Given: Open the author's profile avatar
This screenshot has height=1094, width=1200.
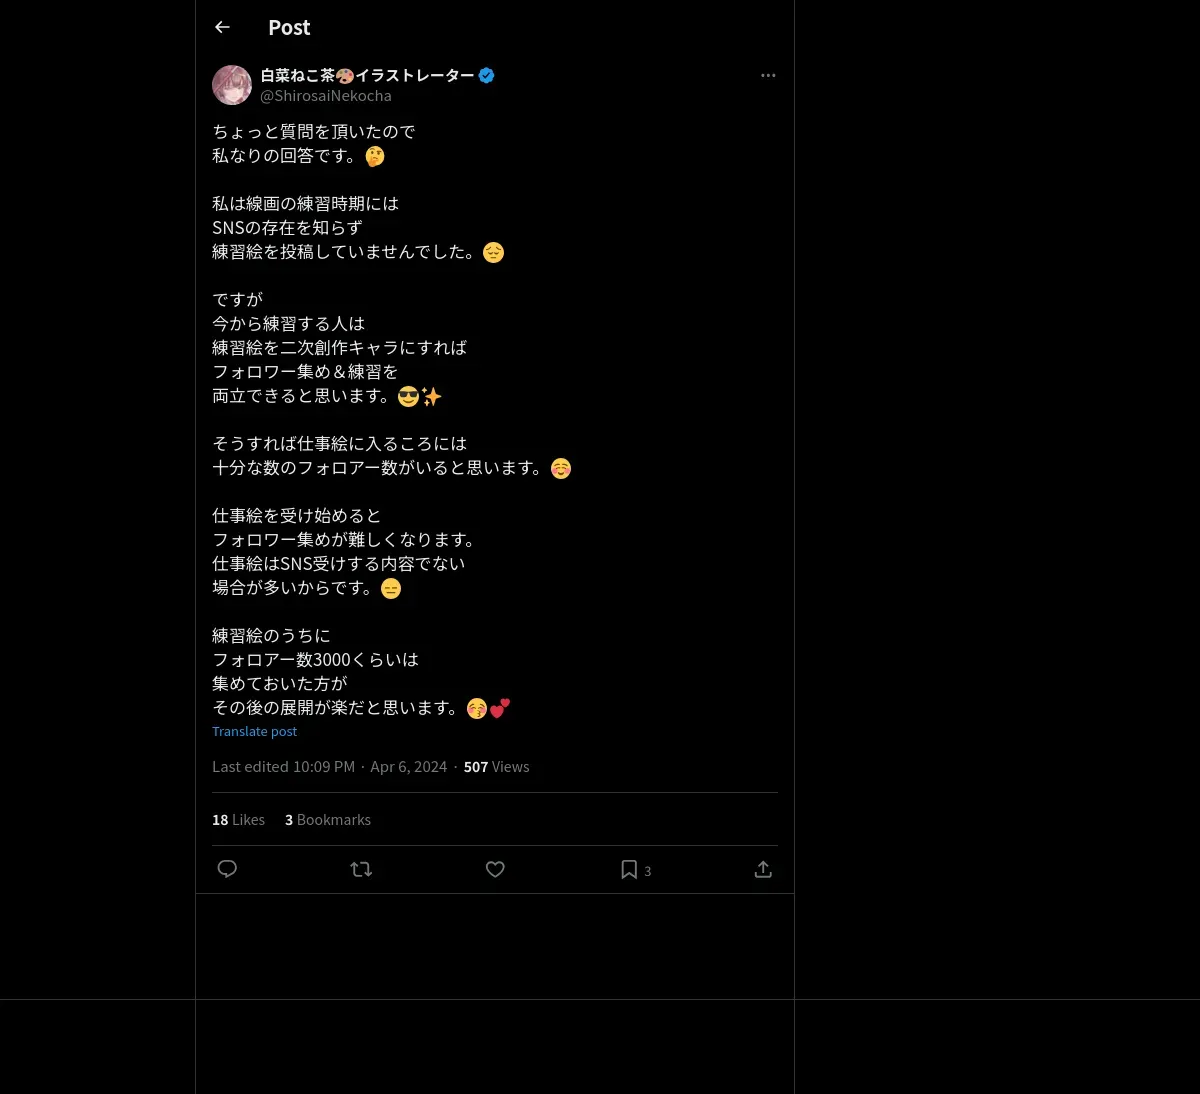Looking at the screenshot, I should tap(232, 85).
